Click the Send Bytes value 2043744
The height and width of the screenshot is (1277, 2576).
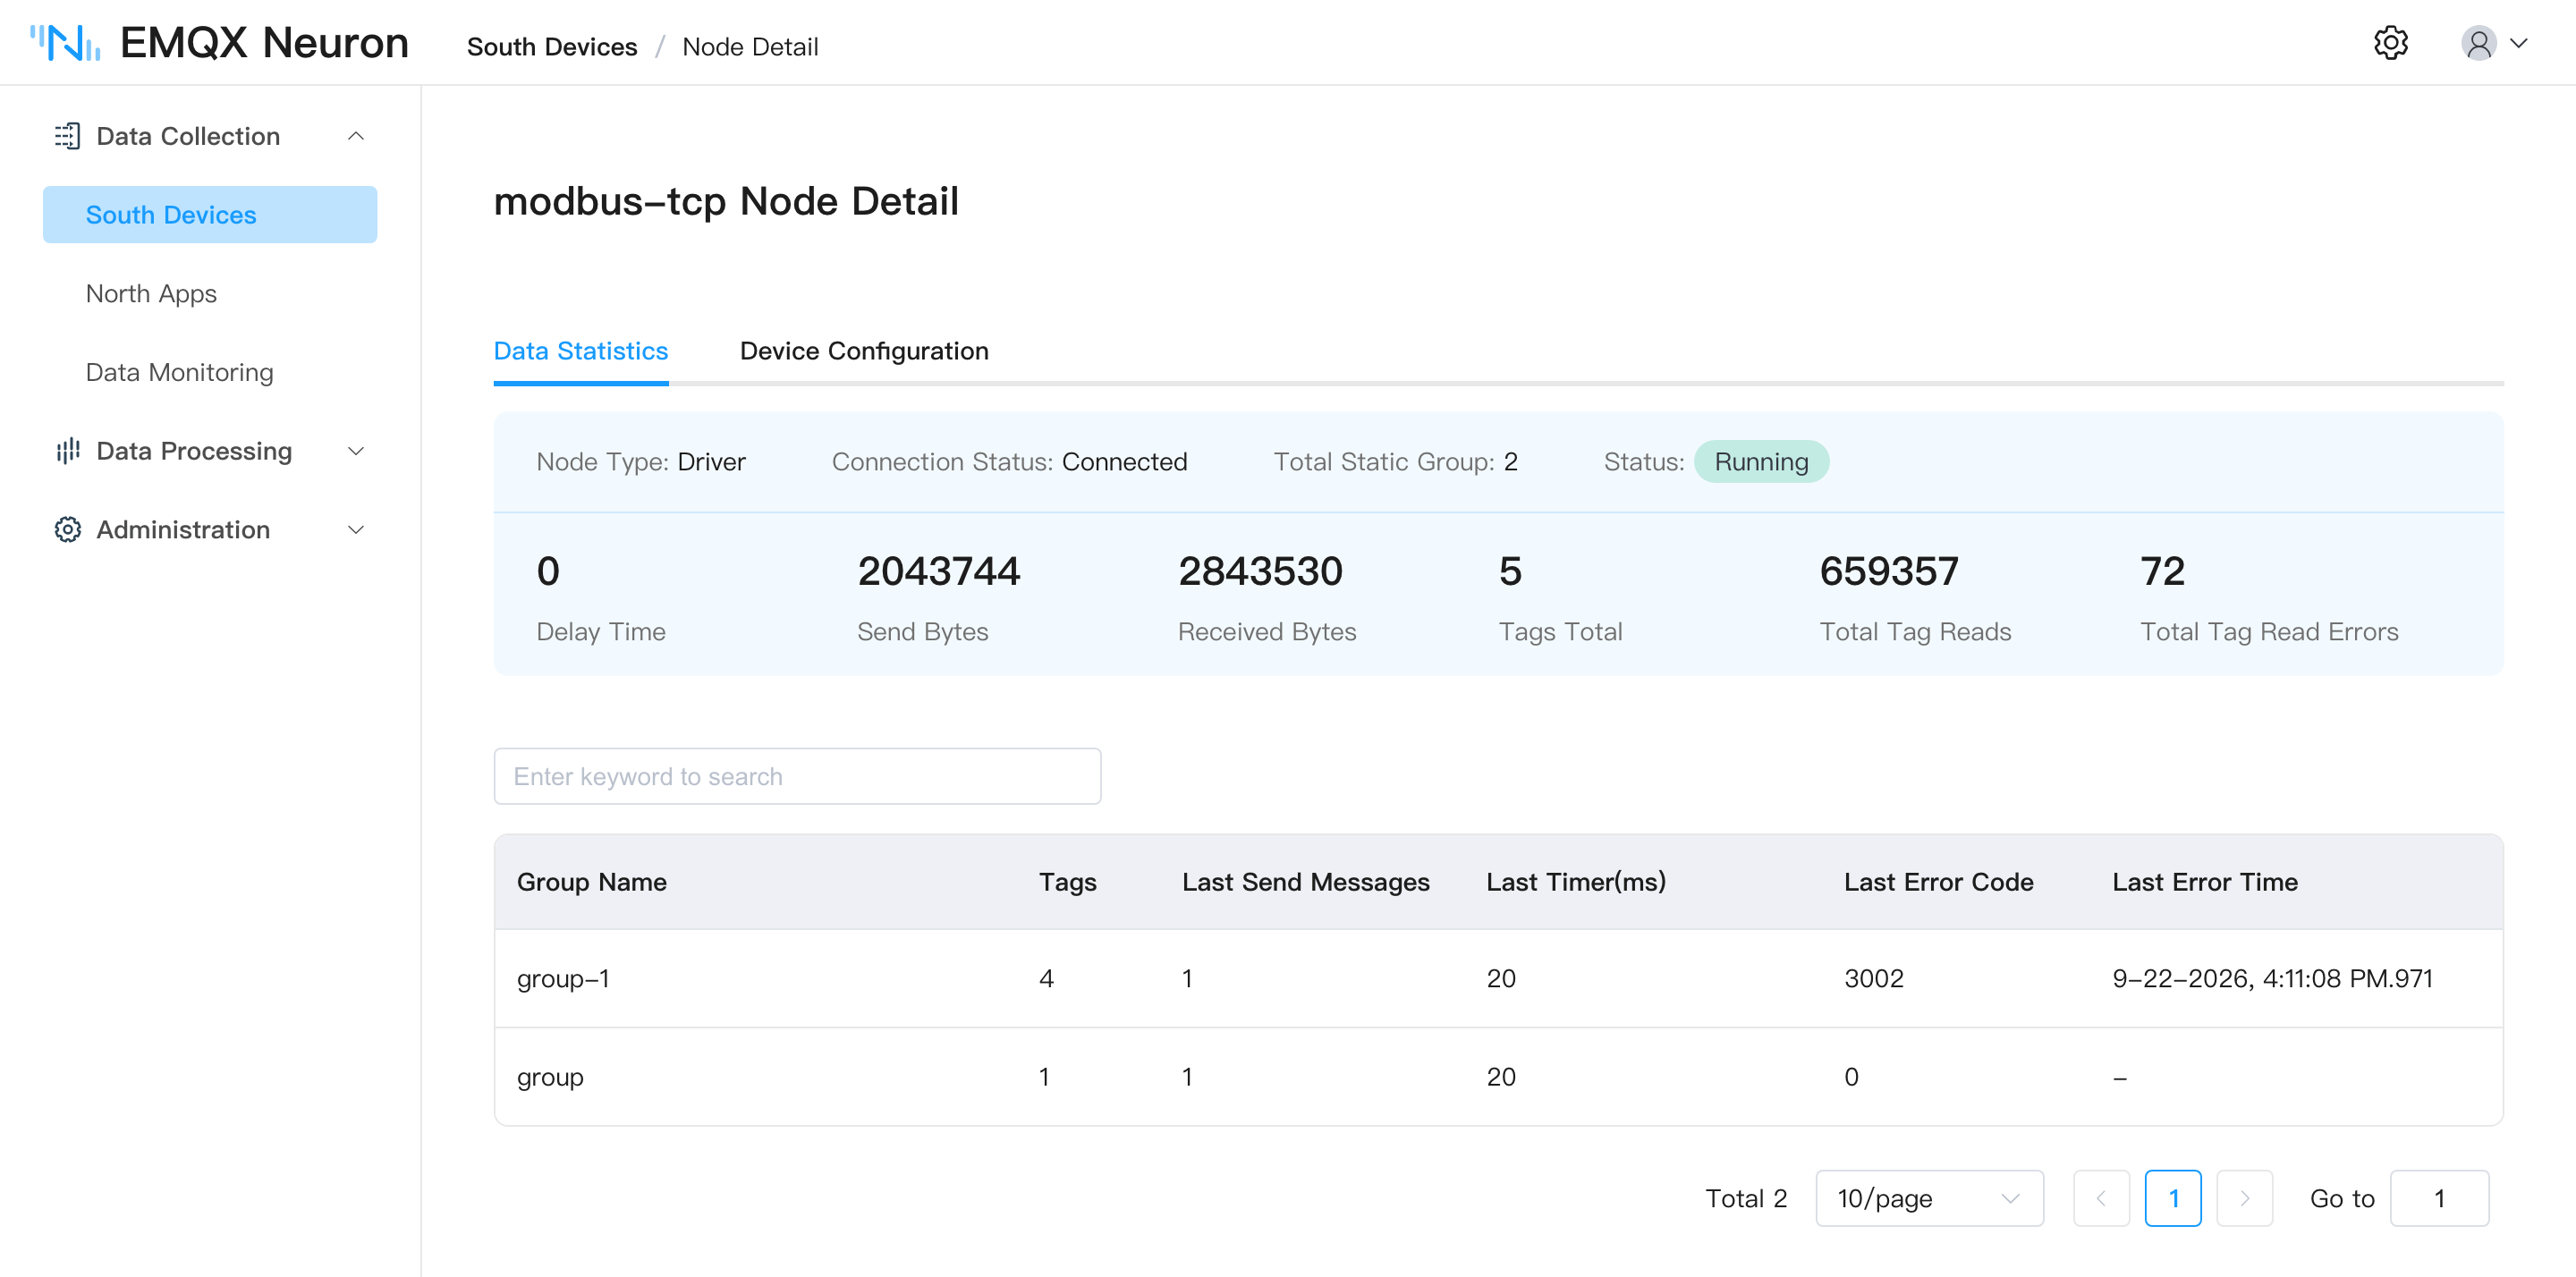click(x=938, y=571)
